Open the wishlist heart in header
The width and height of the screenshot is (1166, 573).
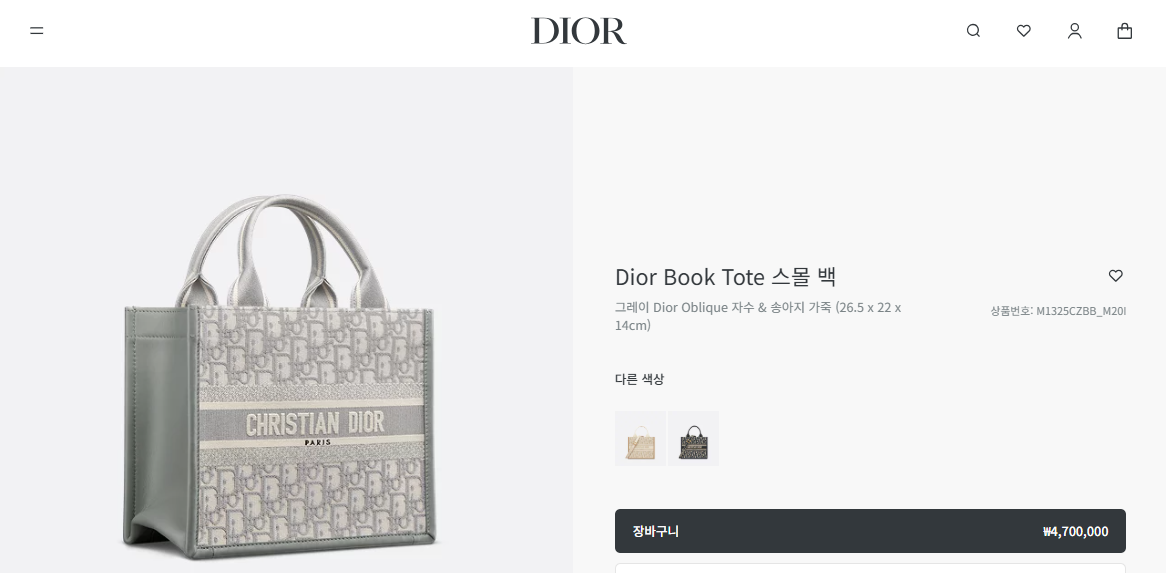pyautogui.click(x=1024, y=30)
